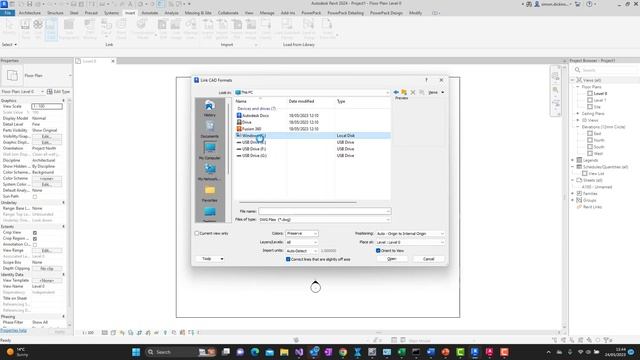Go back using the dialog's back arrow
Screen dimensions: 640x360
(396, 92)
